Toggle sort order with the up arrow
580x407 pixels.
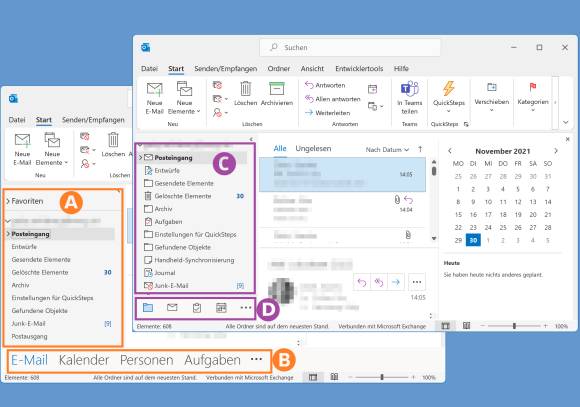click(420, 149)
